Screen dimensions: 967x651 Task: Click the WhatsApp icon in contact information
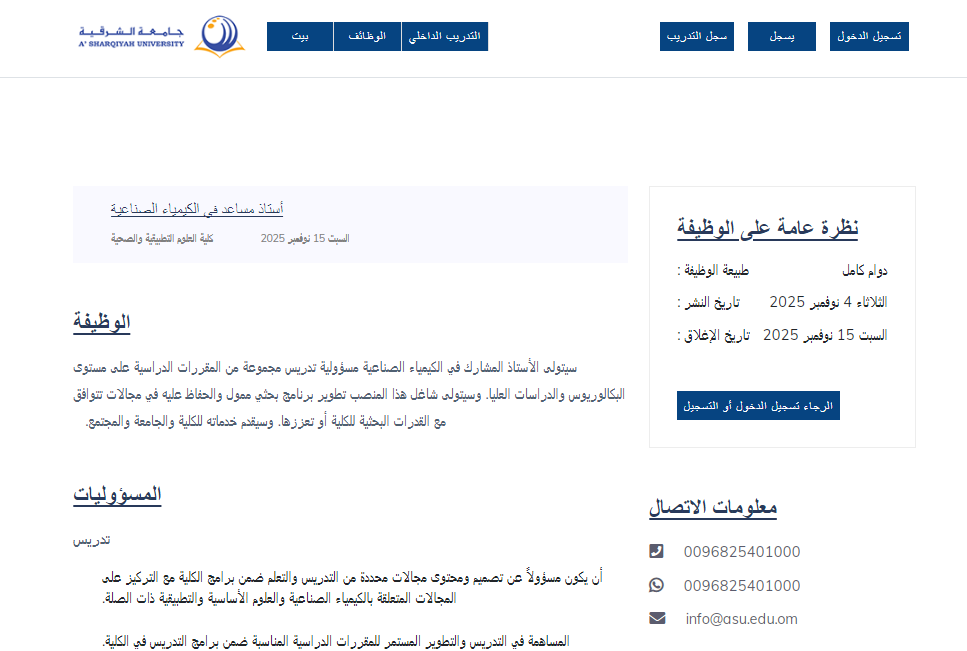point(656,585)
